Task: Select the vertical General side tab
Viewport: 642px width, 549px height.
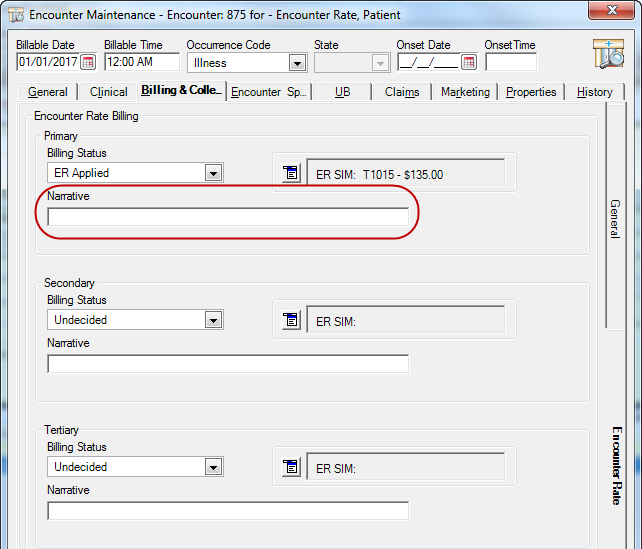Action: coord(615,216)
